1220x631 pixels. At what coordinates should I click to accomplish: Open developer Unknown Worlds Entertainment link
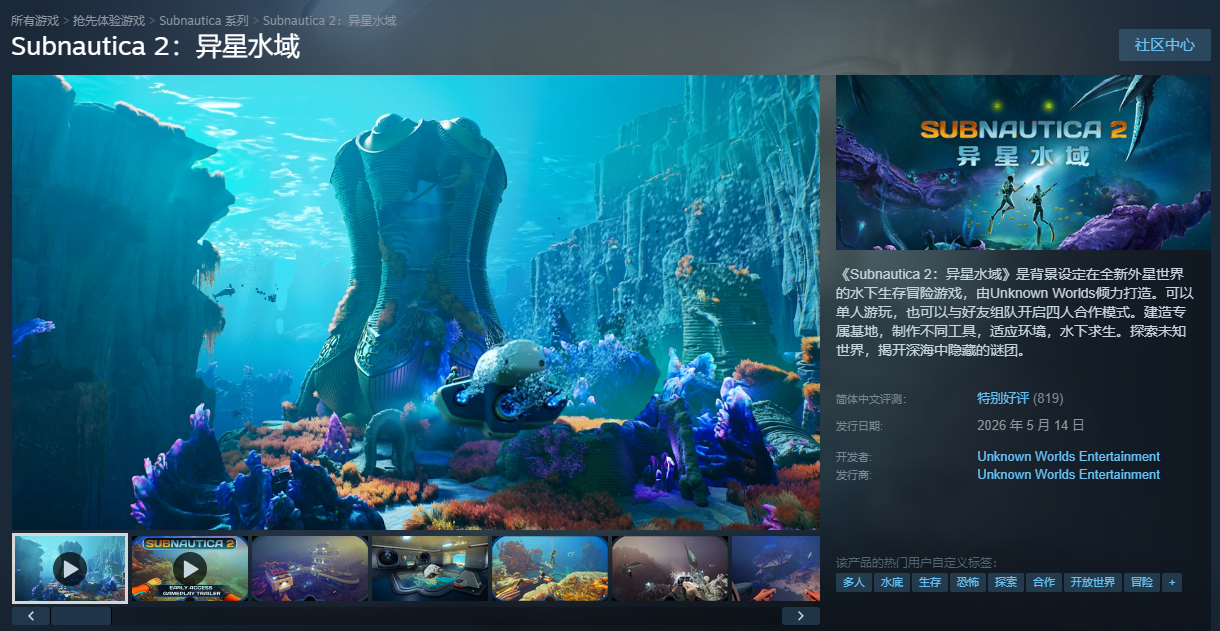click(1069, 456)
